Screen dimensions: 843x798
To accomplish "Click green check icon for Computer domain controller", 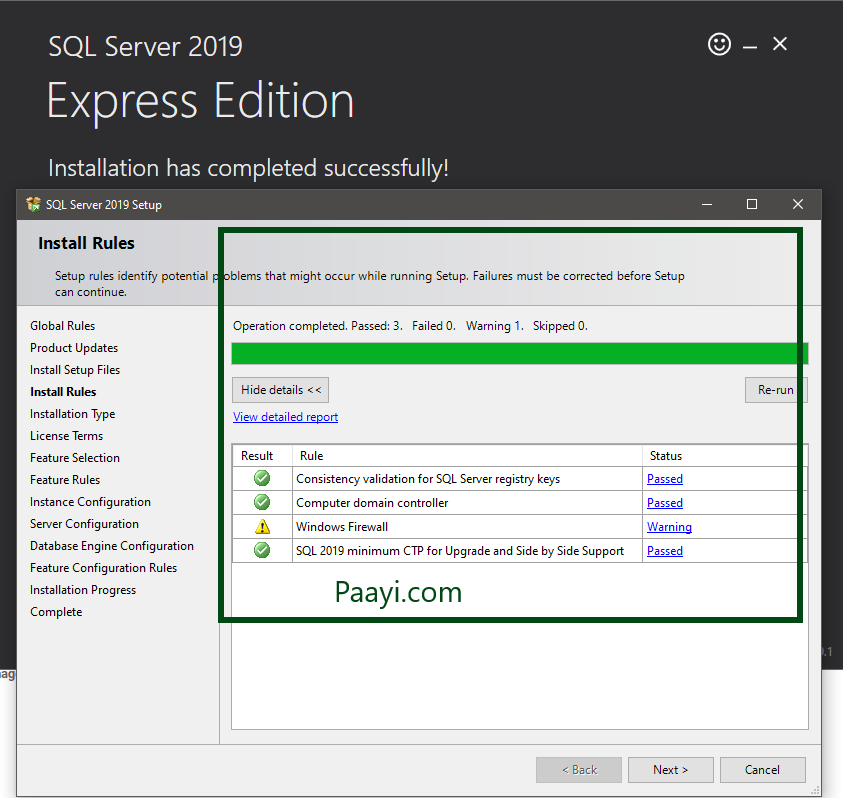I will (x=261, y=502).
